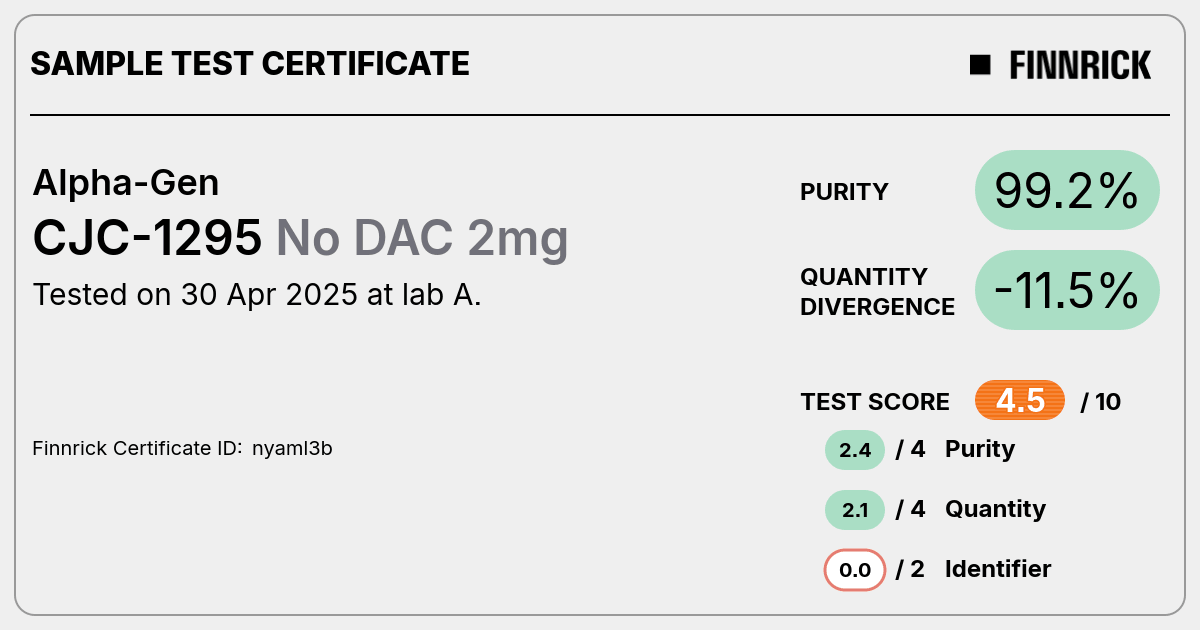Click the No DAC 2mg variant text
The height and width of the screenshot is (630, 1200).
(x=422, y=238)
